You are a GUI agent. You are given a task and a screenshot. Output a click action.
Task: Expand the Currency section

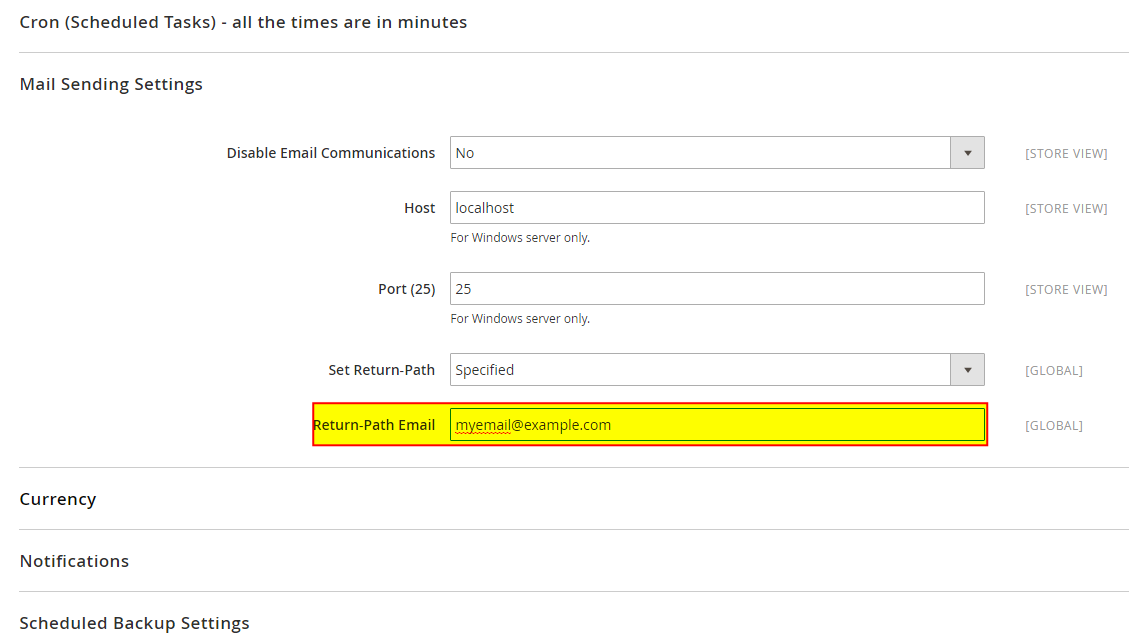[x=58, y=499]
